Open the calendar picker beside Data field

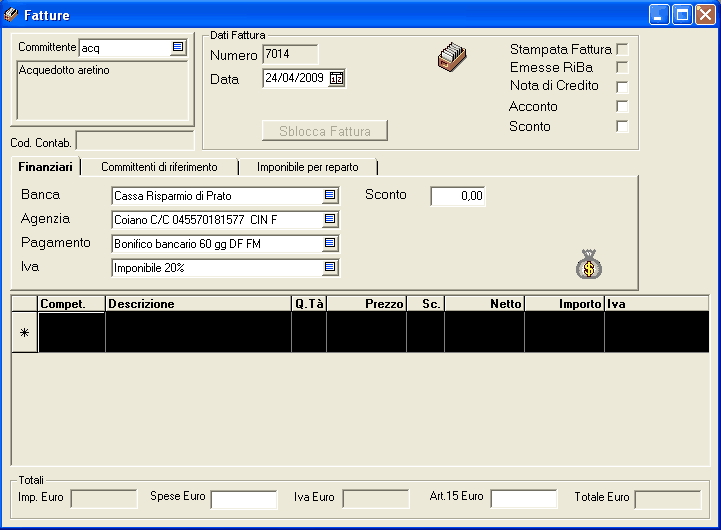pyautogui.click(x=336, y=79)
